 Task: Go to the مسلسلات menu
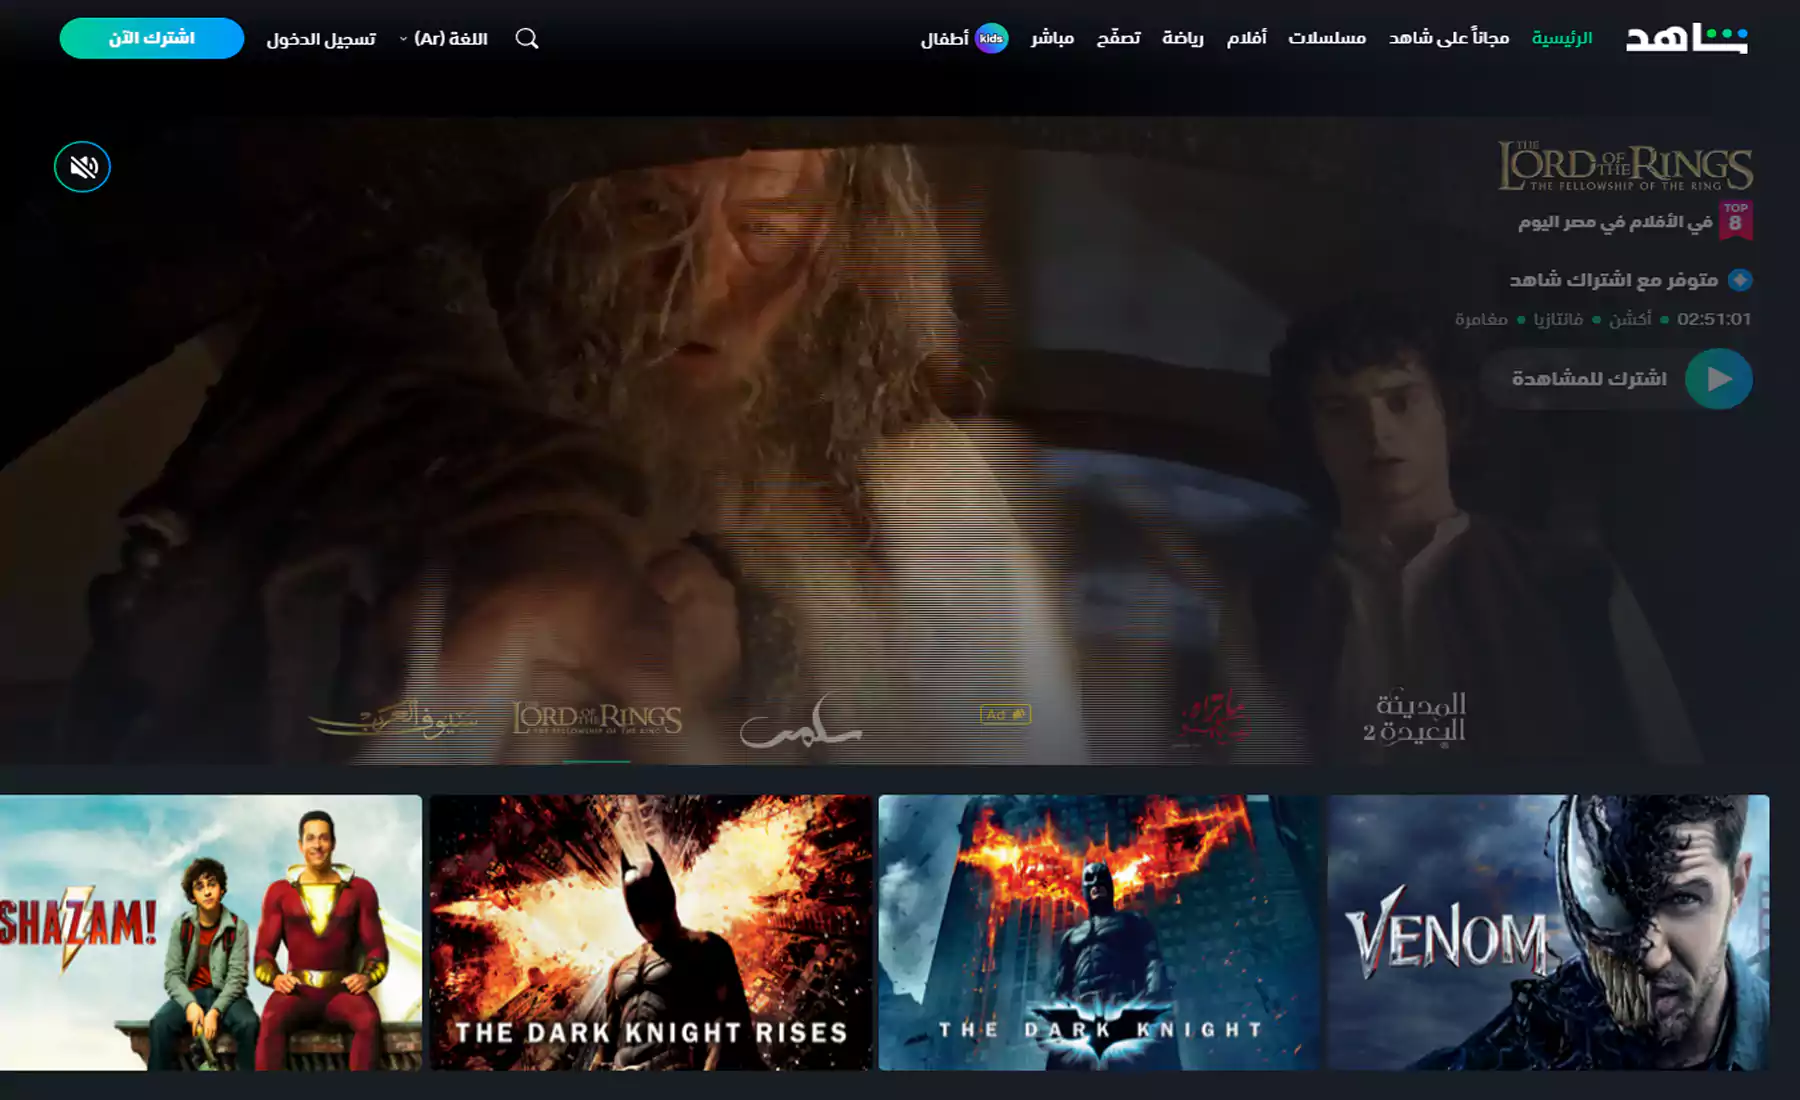1327,38
